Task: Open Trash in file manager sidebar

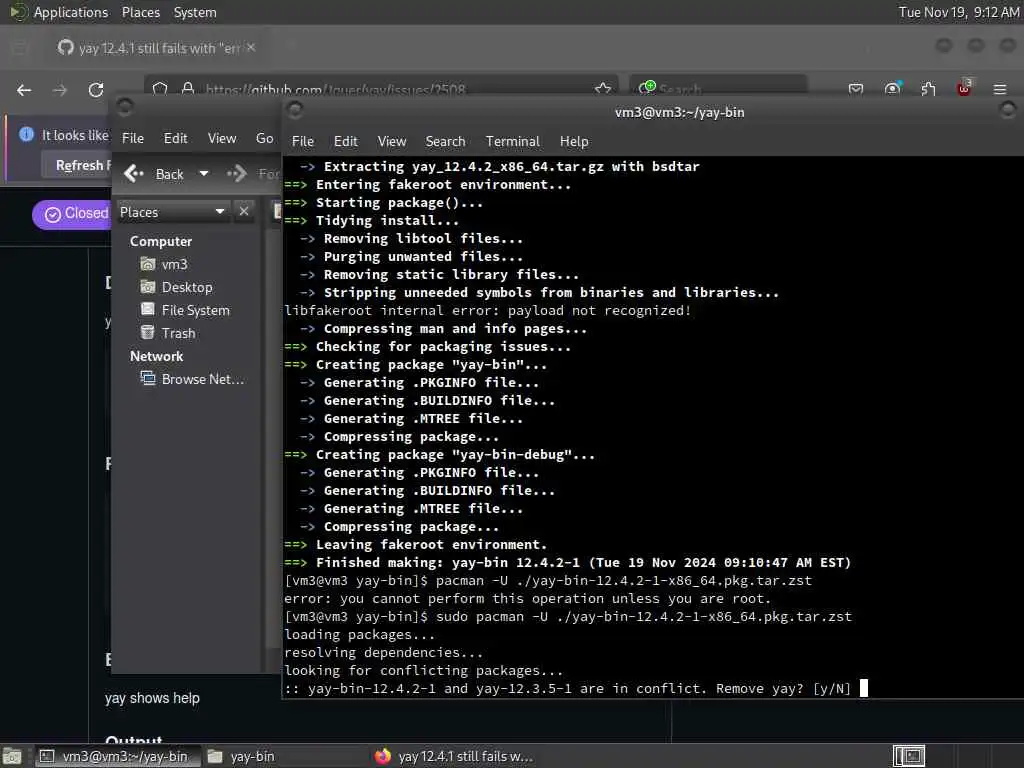Action: coord(168,332)
